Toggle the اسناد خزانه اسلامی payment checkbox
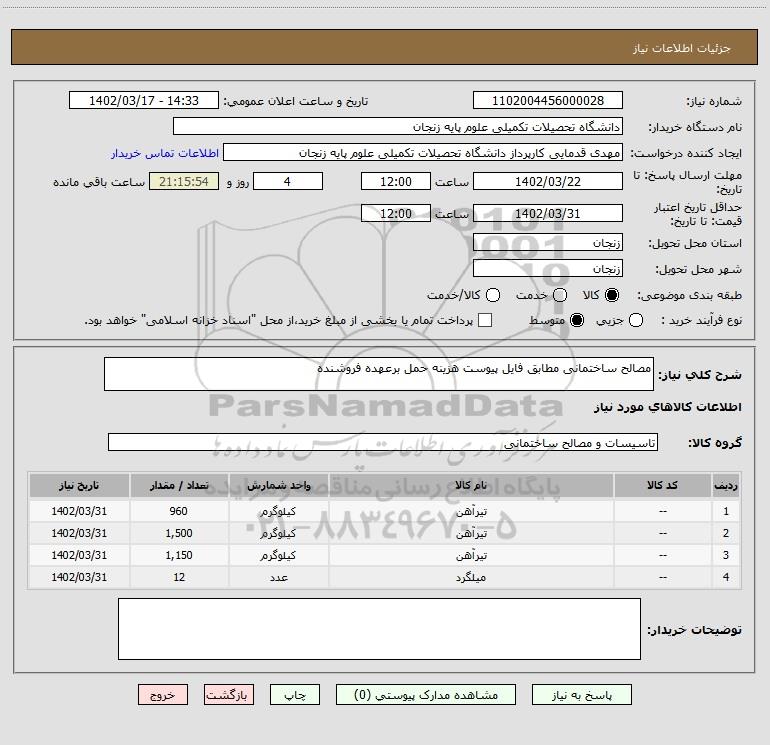The image size is (770, 745). [485, 320]
